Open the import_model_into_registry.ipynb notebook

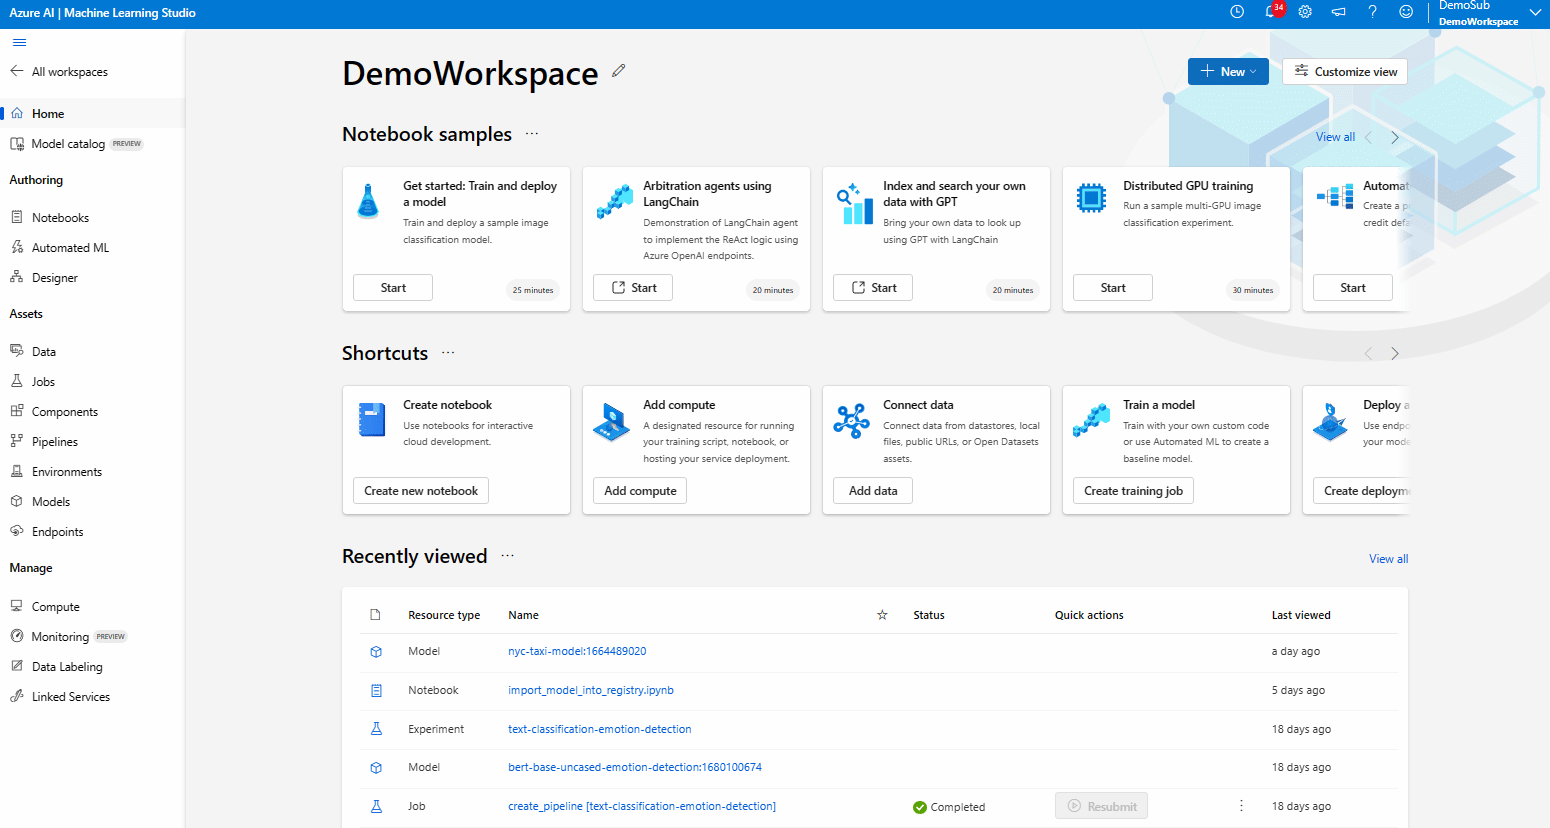pyautogui.click(x=591, y=690)
